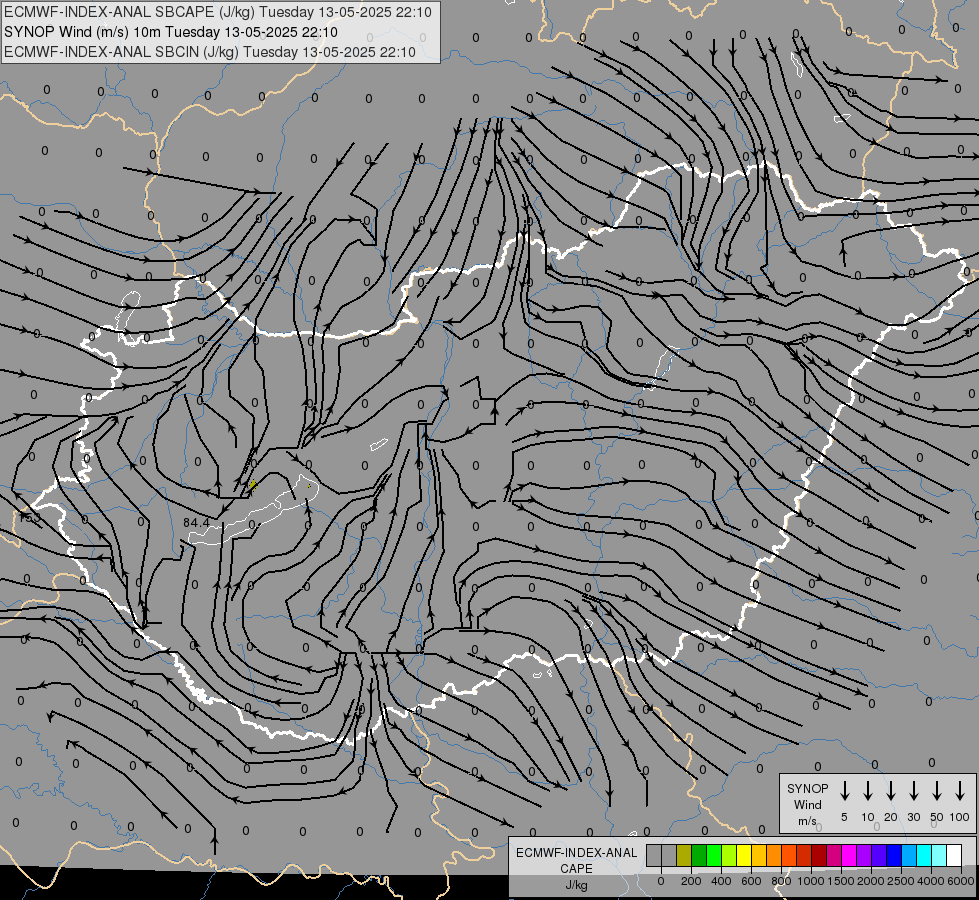Click the ECMWF-INDEX-ANAL CAPE legend title
This screenshot has width=979, height=900.
pos(576,860)
